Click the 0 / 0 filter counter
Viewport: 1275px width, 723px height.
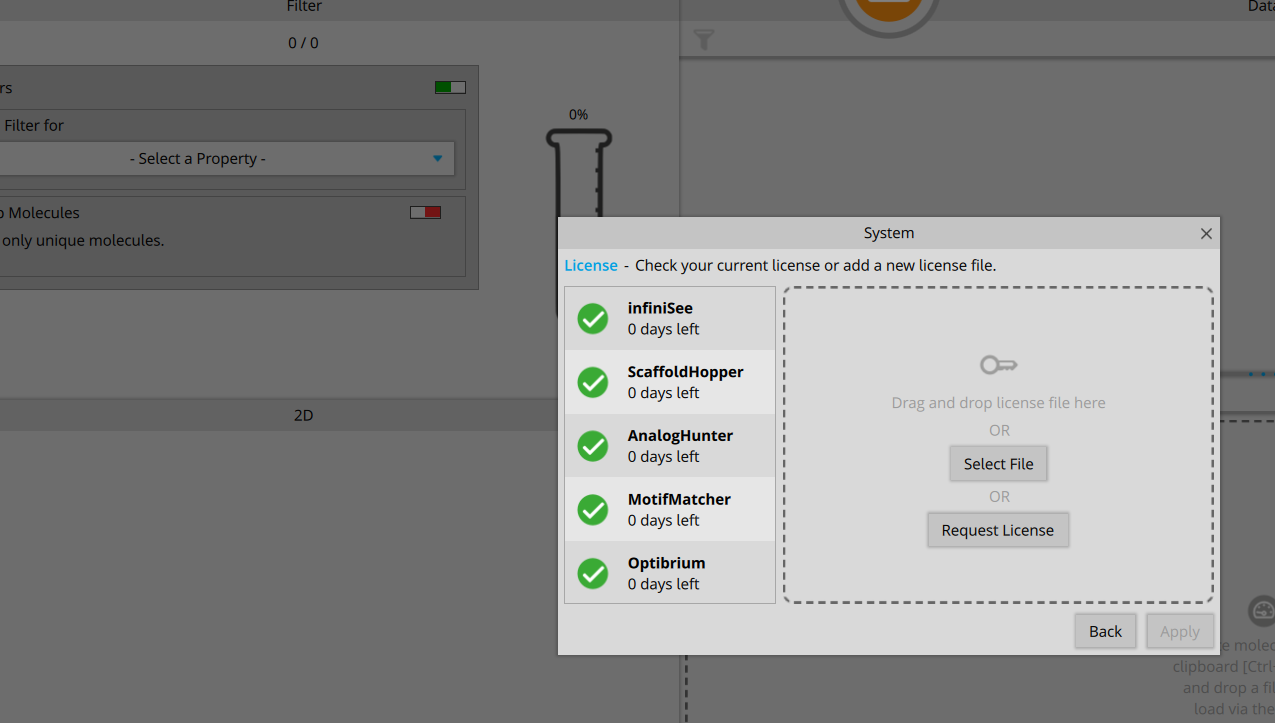click(x=303, y=43)
